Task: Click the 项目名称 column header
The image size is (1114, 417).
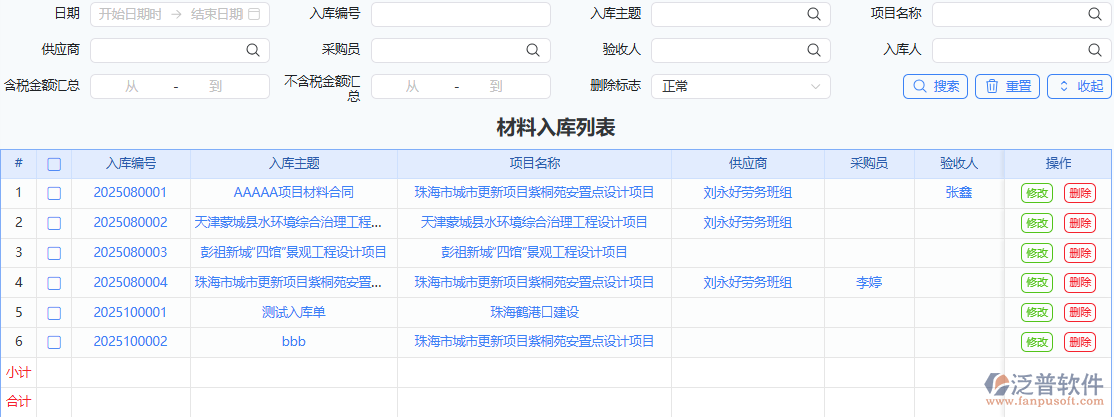Action: click(x=535, y=163)
